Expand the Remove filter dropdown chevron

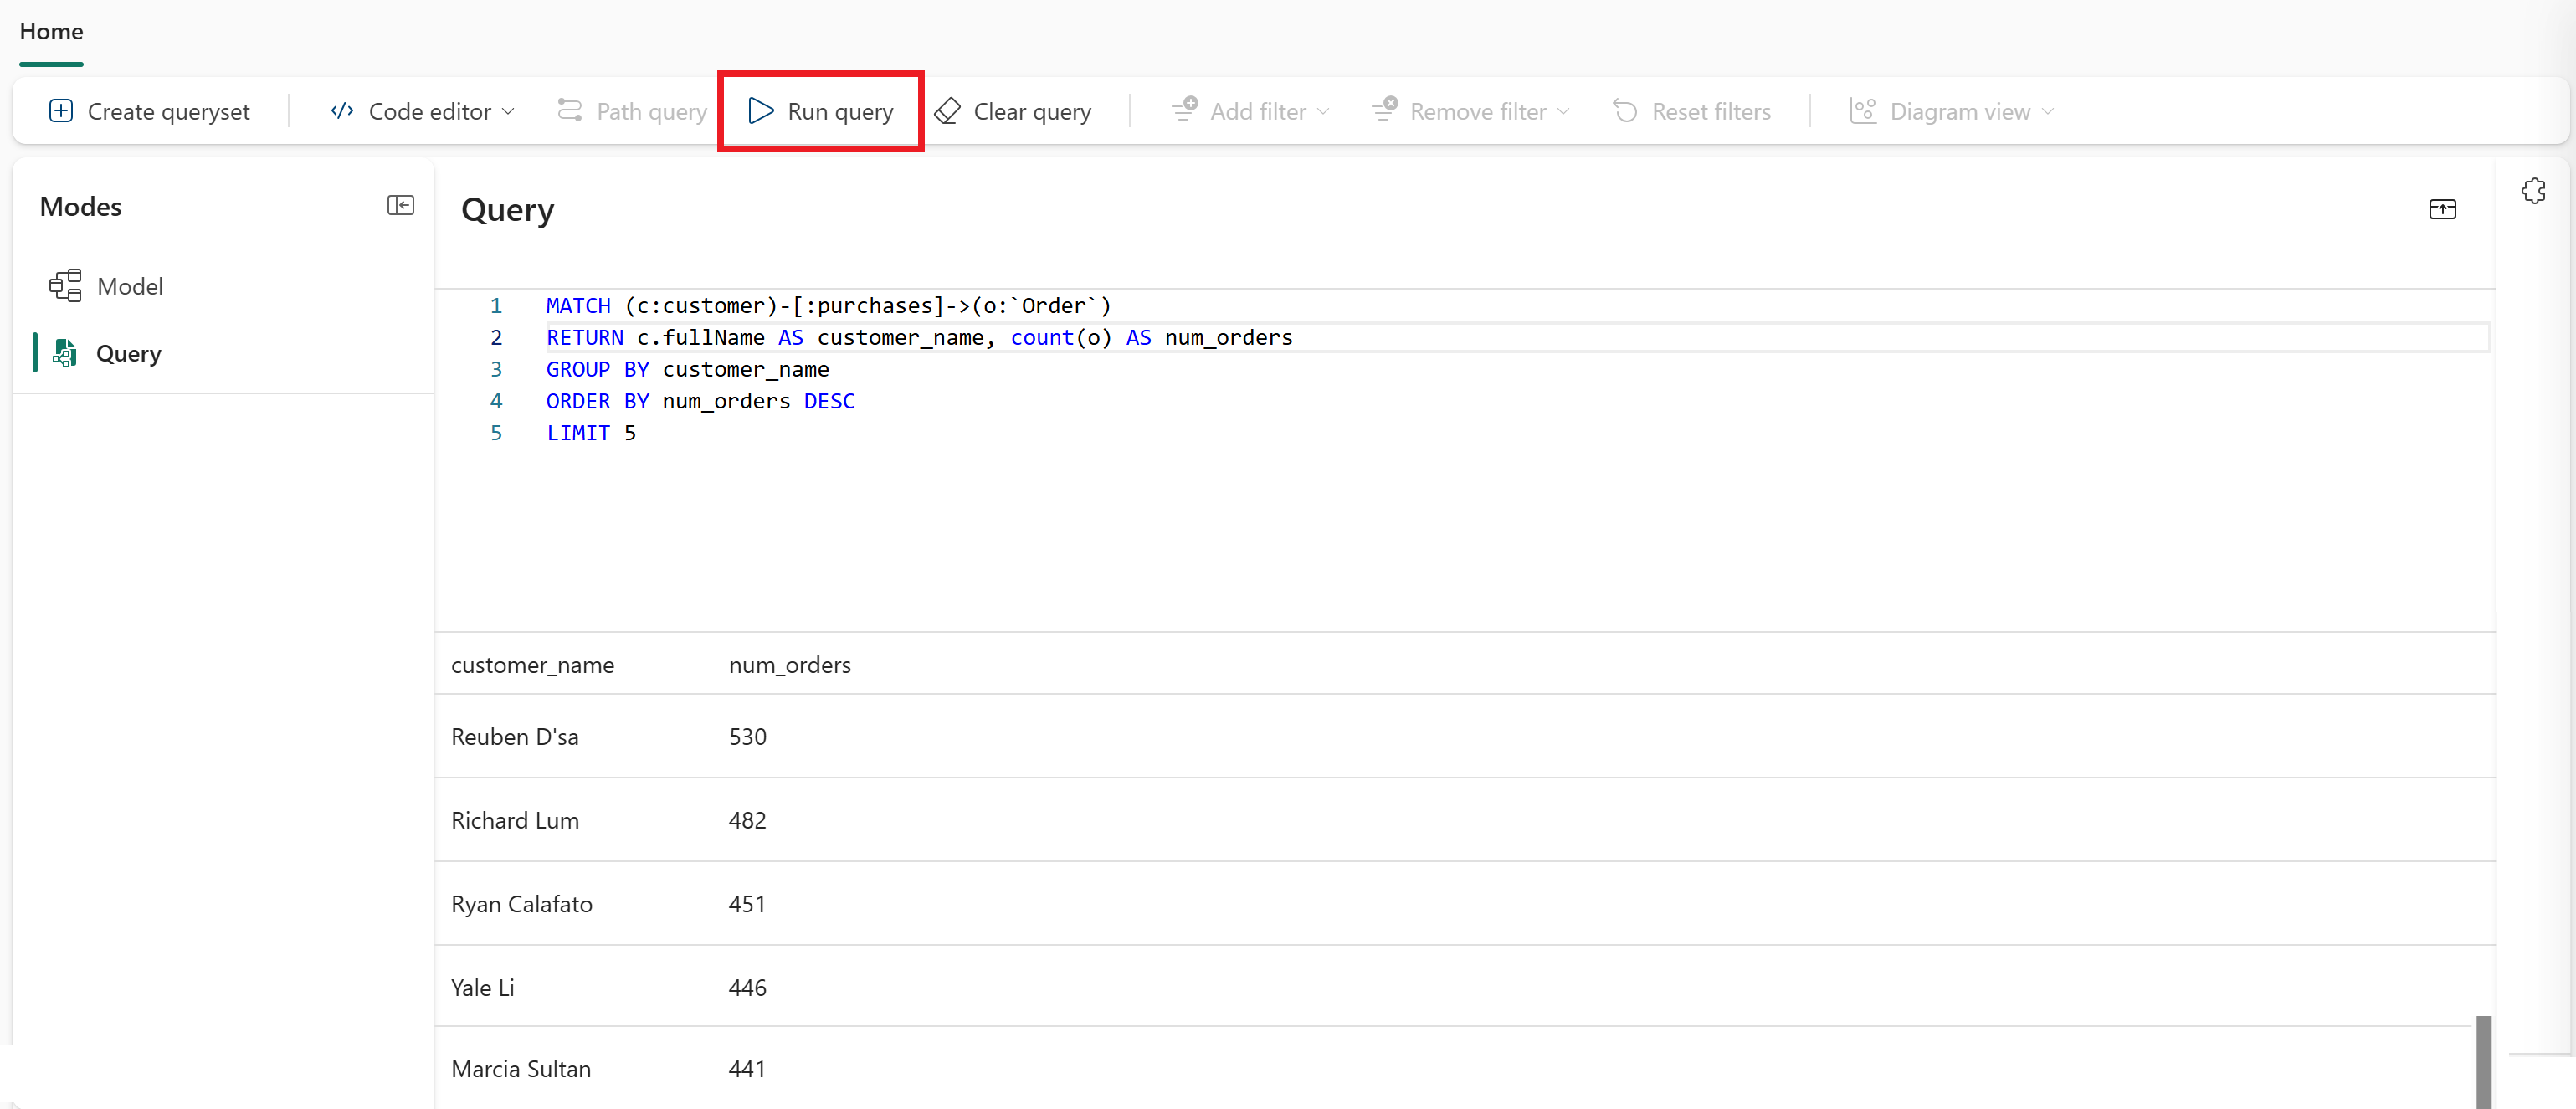coord(1564,112)
